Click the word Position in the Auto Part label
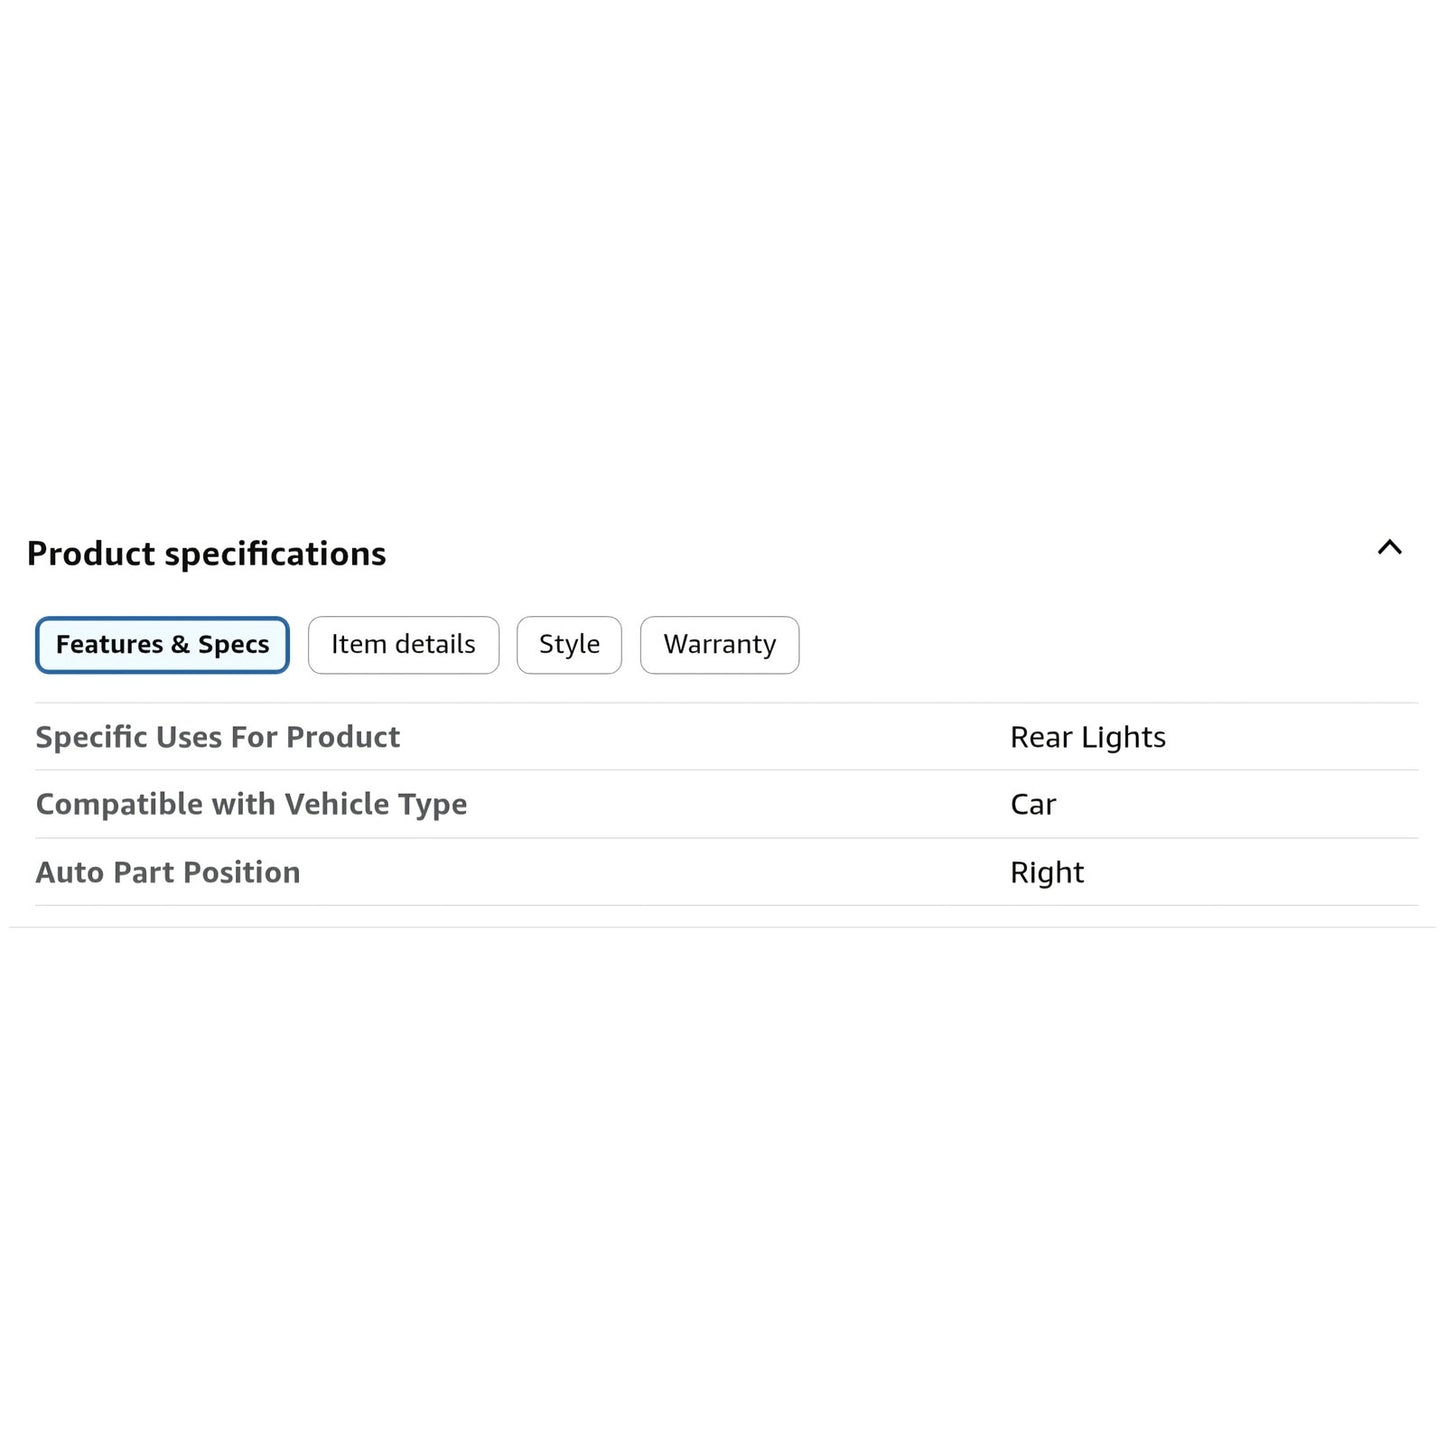 click(241, 872)
